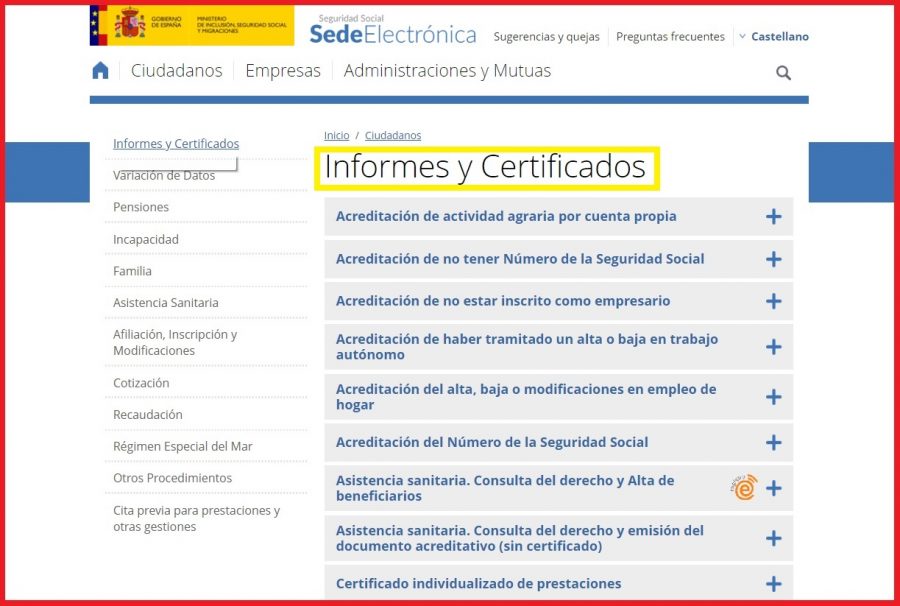The width and height of the screenshot is (900, 606).
Task: Open Preguntas frecuentes
Action: point(669,36)
